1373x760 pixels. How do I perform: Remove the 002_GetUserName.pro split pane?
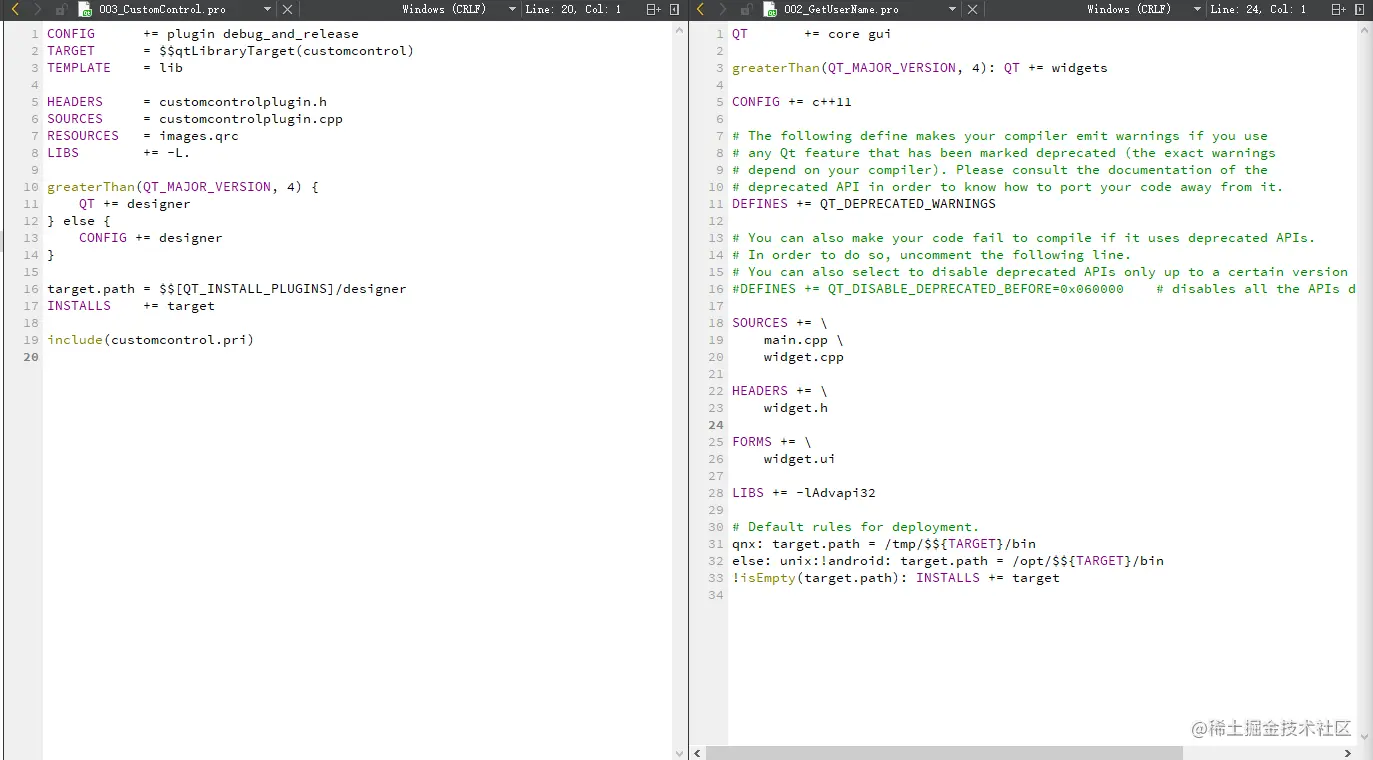click(x=1361, y=9)
